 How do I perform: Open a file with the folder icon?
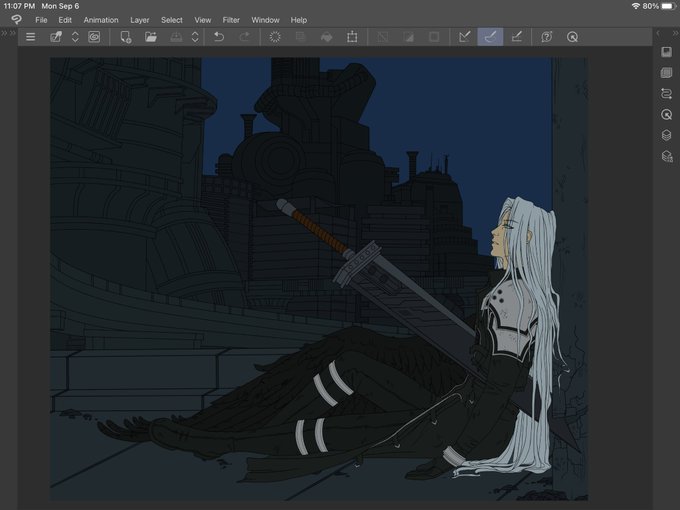tap(150, 37)
